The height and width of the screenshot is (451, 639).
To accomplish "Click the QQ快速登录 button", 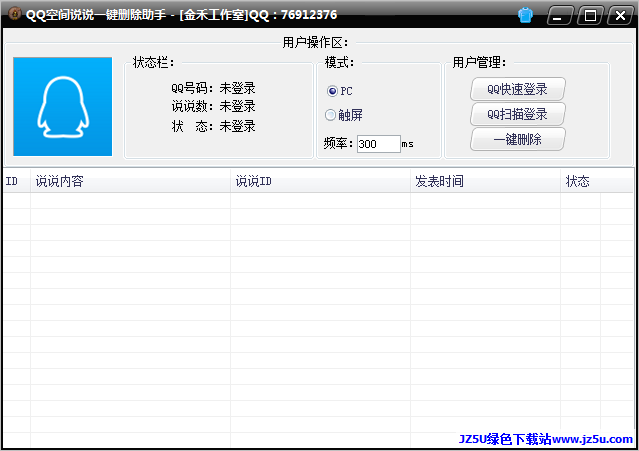I will click(518, 89).
